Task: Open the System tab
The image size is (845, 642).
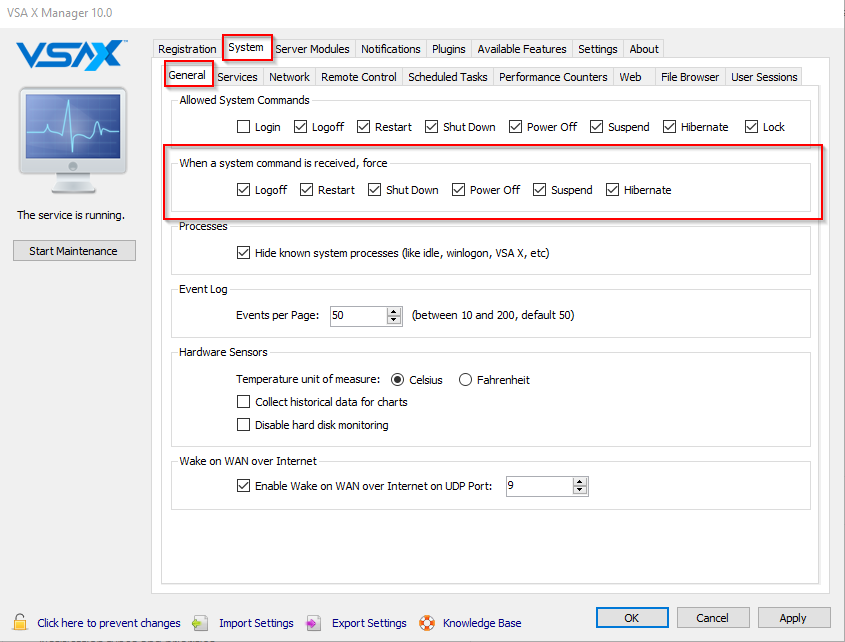Action: pyautogui.click(x=246, y=47)
